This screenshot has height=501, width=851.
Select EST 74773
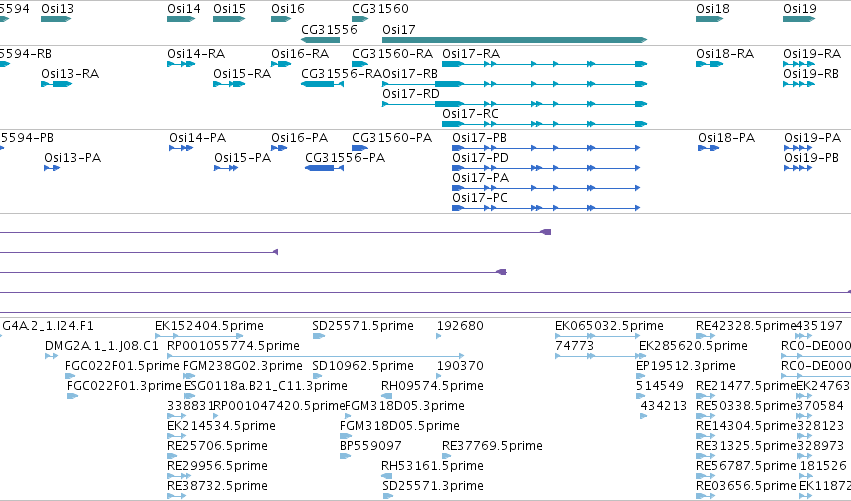(600, 357)
